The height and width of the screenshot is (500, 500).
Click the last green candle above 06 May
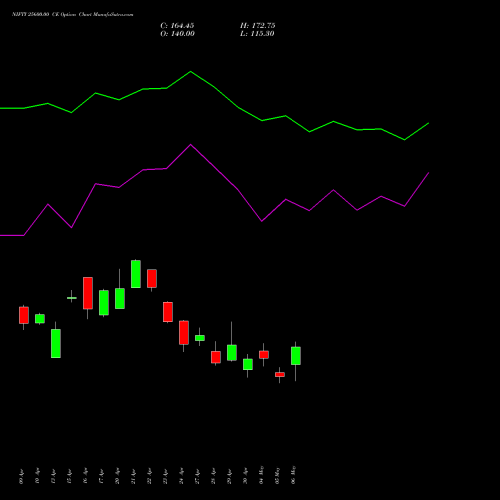pyautogui.click(x=296, y=356)
